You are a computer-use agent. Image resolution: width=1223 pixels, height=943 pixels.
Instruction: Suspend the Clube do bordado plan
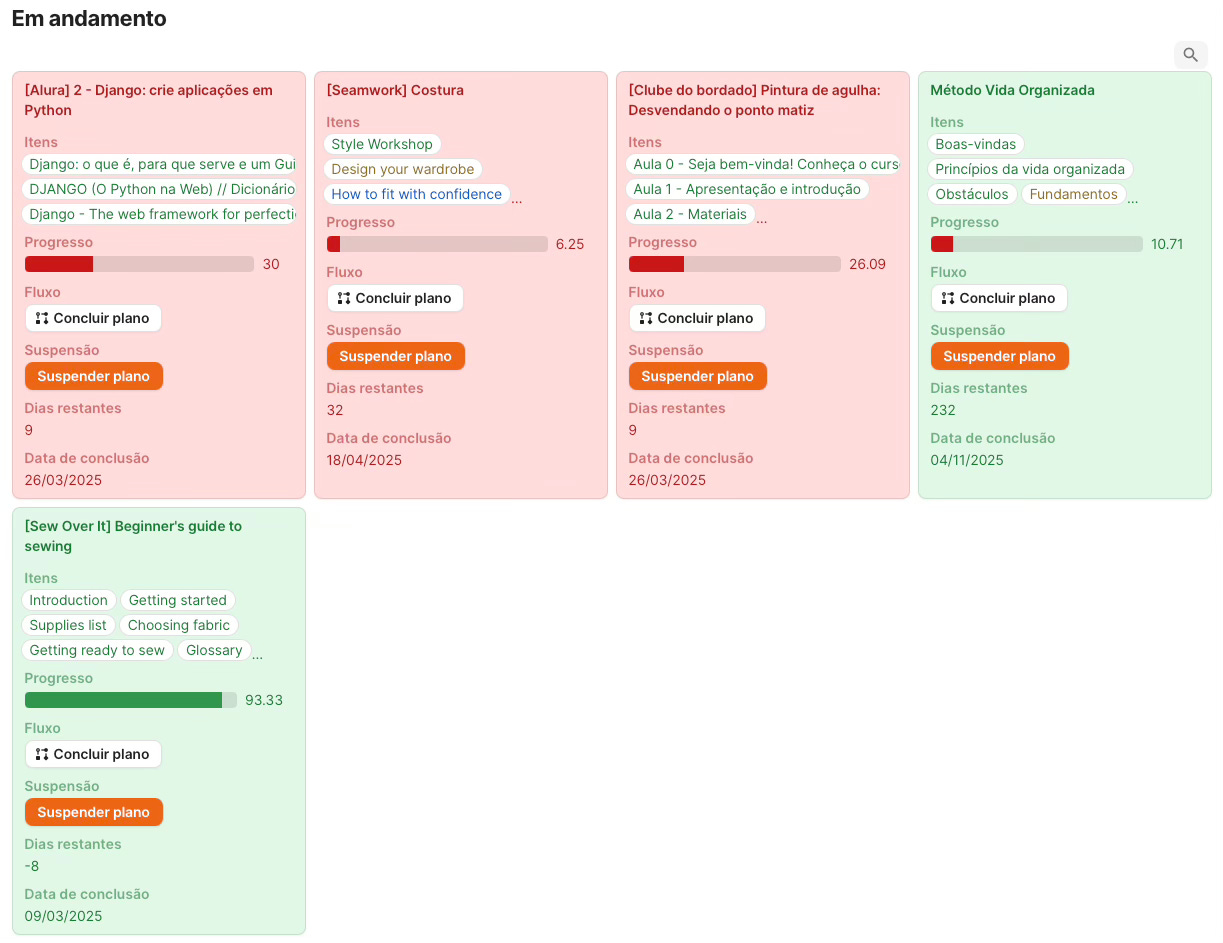698,376
